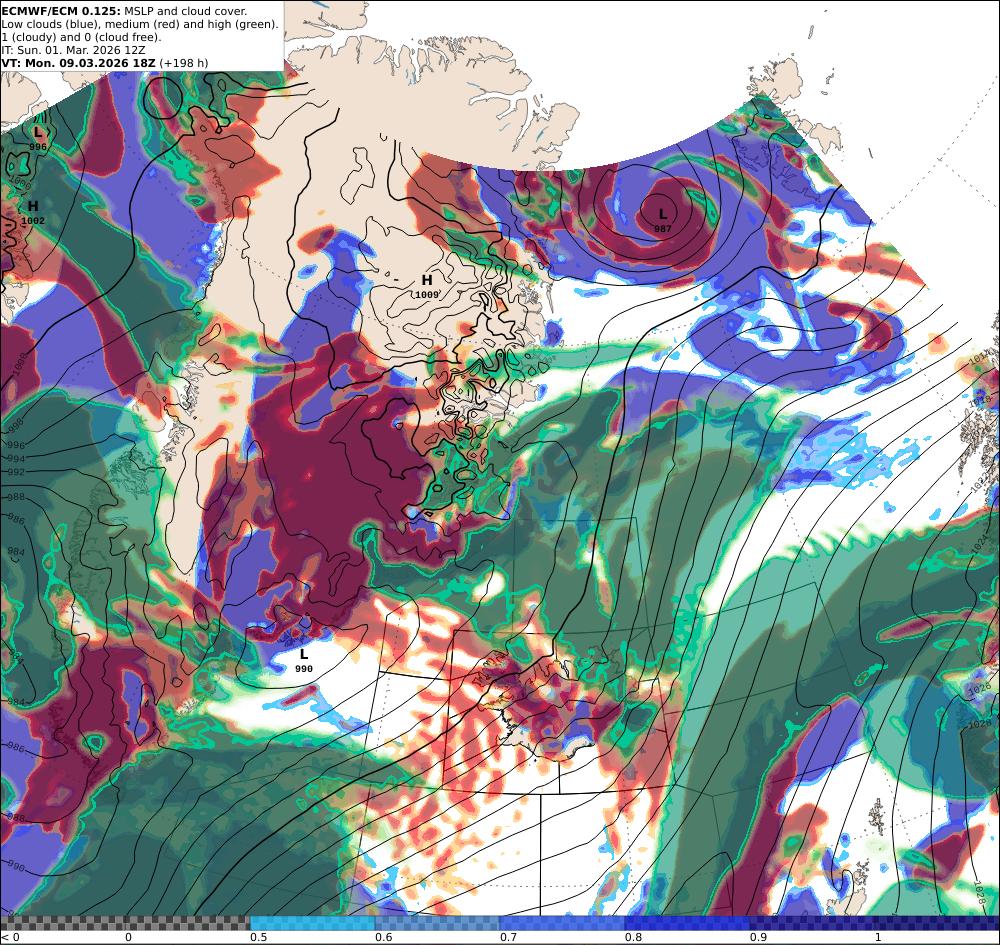Click the "992" isobar label

click(15, 472)
